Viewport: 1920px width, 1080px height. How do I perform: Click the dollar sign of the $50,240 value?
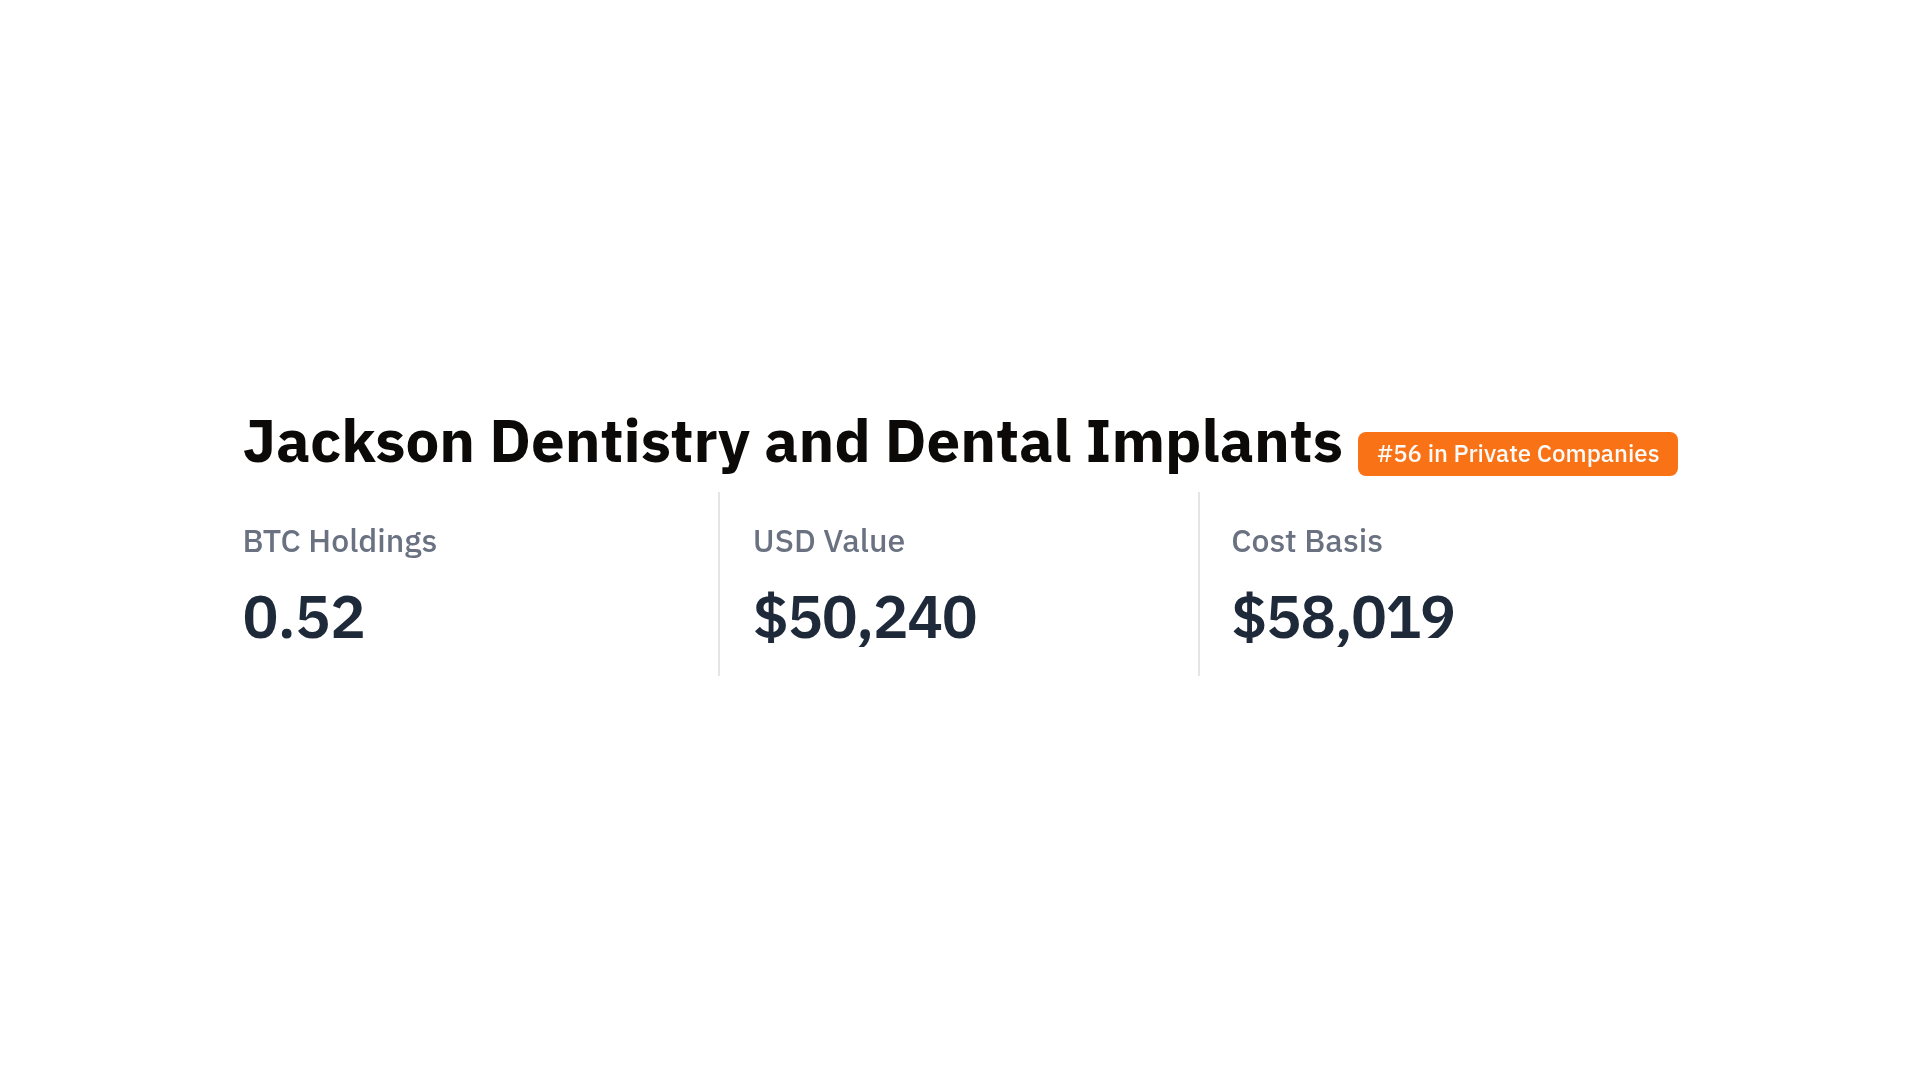click(770, 617)
